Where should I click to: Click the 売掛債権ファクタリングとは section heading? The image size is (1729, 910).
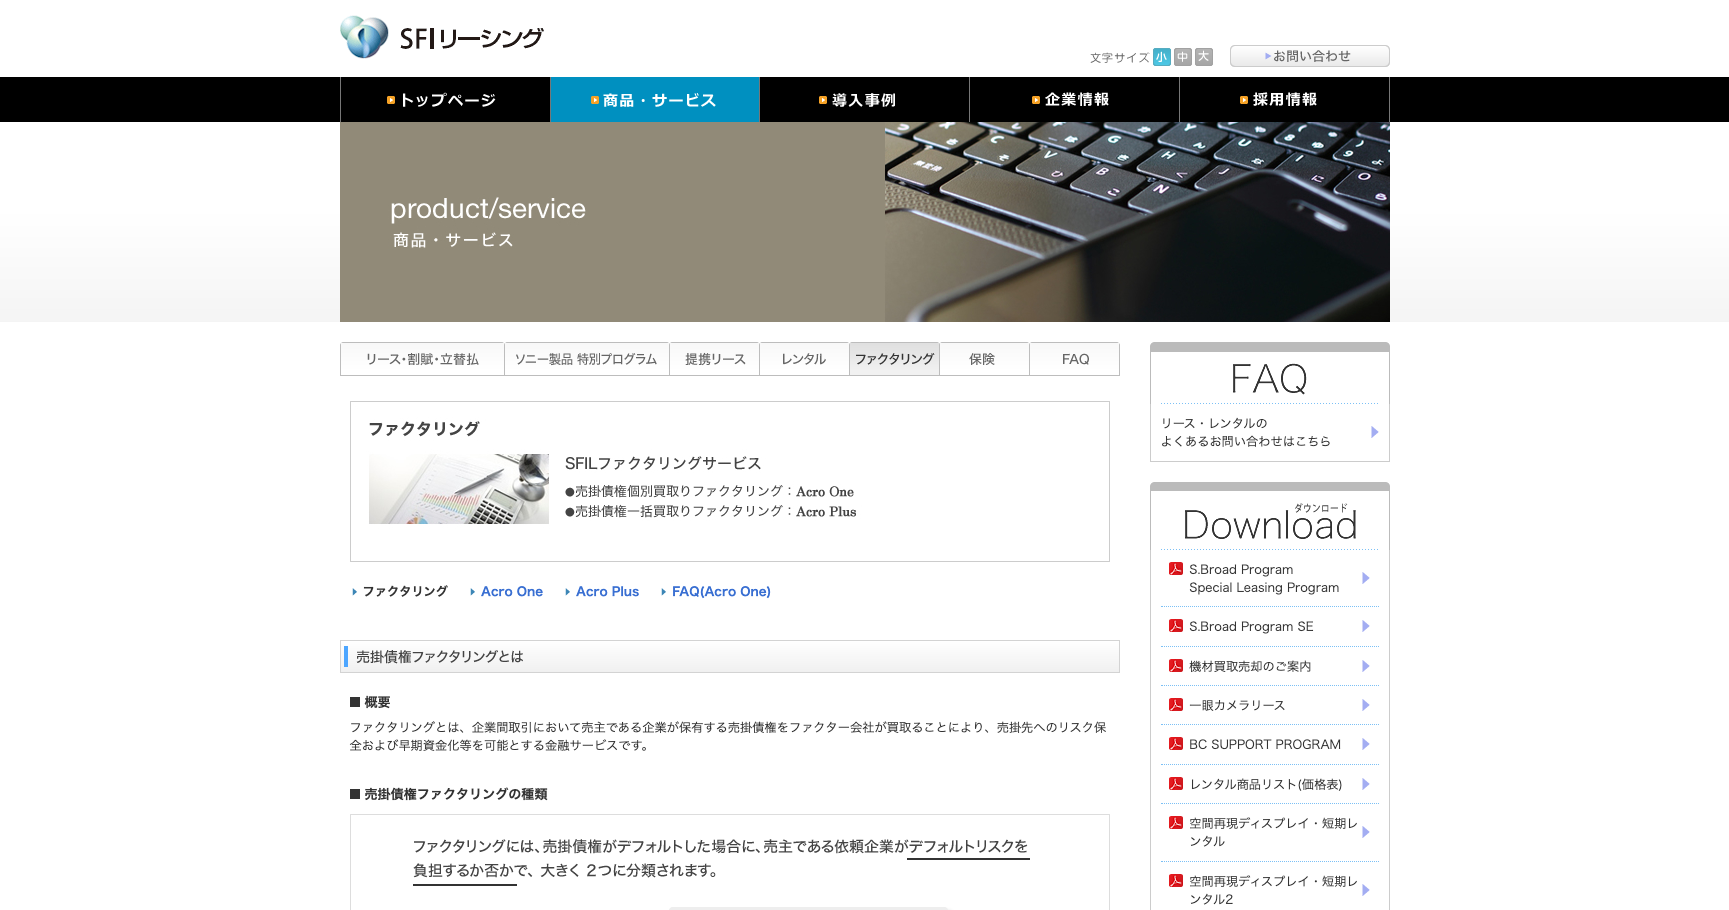pos(730,657)
